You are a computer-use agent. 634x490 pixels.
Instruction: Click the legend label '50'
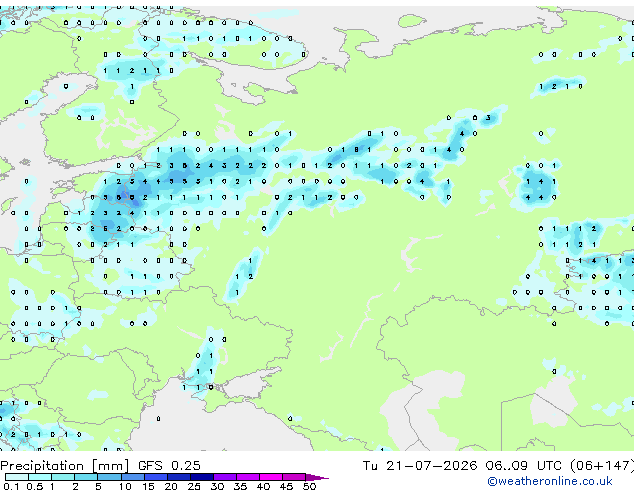(x=309, y=486)
